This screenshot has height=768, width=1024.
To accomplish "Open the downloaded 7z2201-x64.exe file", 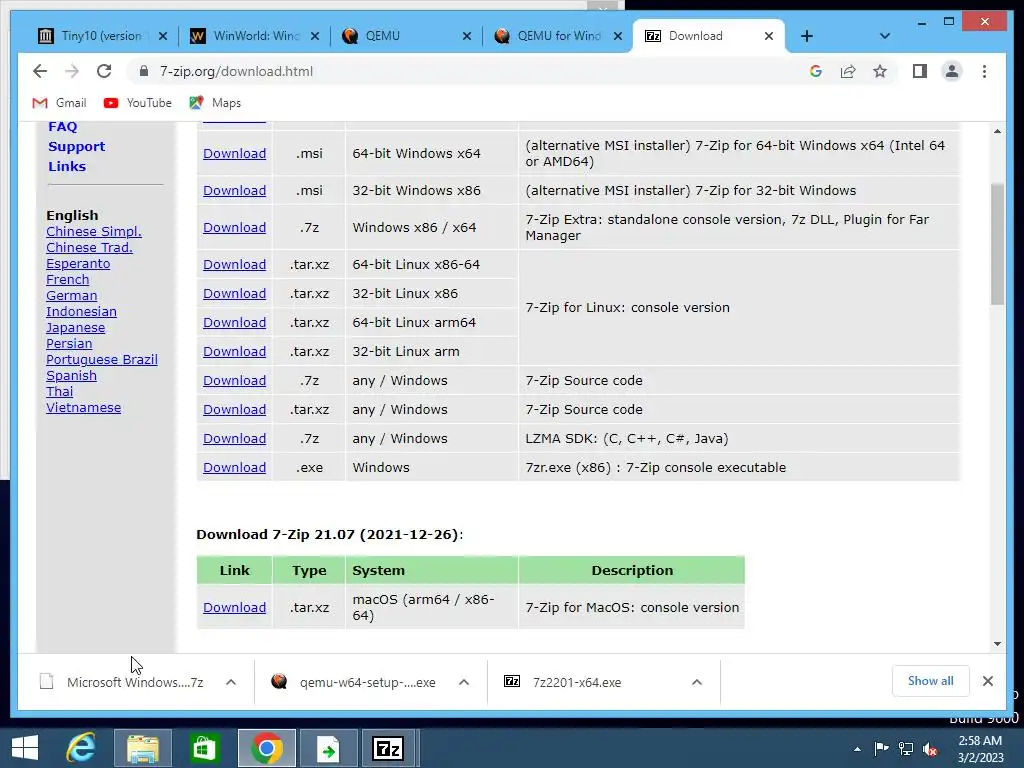I will coord(577,682).
